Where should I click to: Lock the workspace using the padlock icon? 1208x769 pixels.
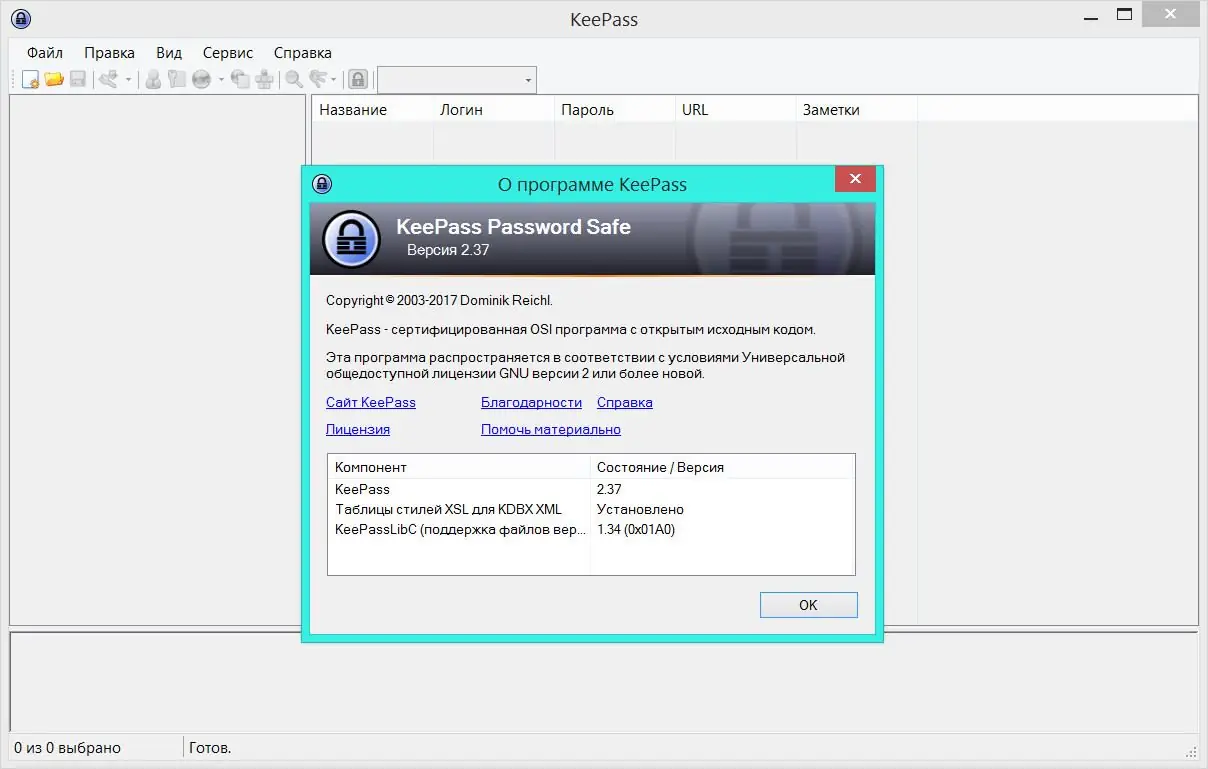coord(357,79)
